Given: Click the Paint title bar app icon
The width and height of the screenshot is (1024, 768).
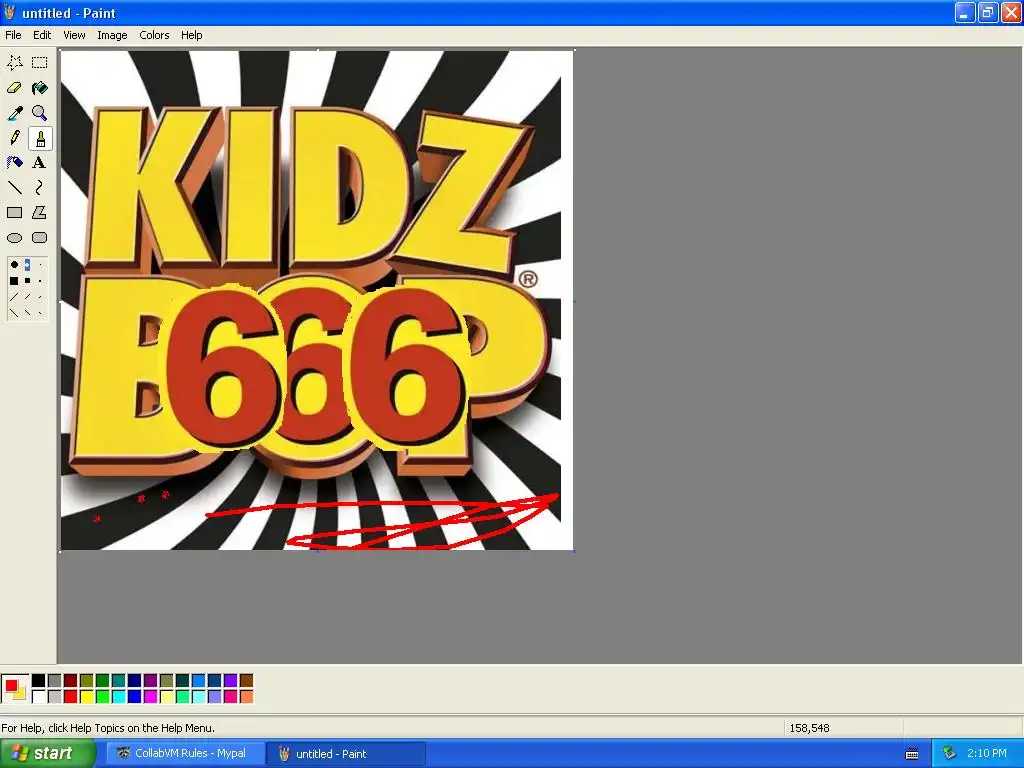Looking at the screenshot, I should (10, 12).
